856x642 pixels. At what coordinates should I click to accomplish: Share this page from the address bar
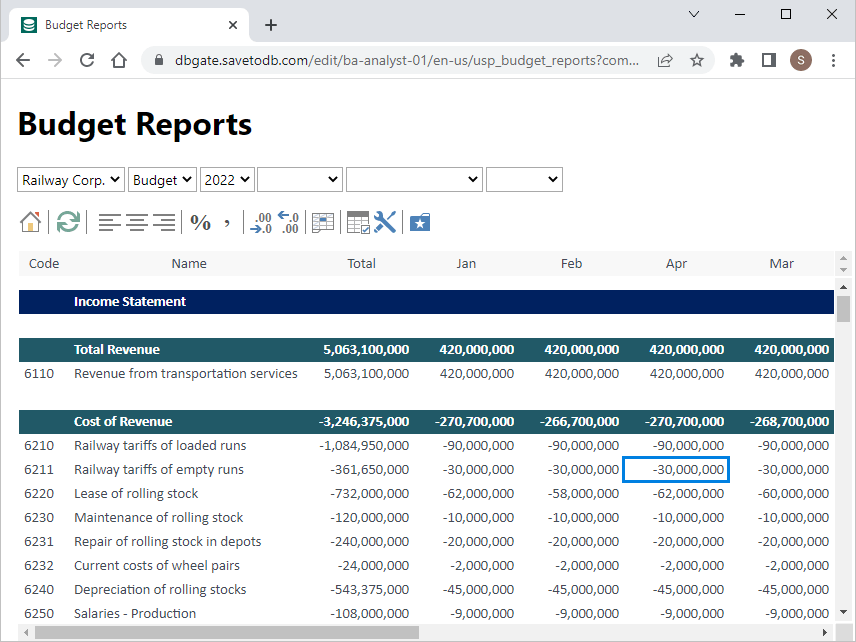[x=665, y=60]
